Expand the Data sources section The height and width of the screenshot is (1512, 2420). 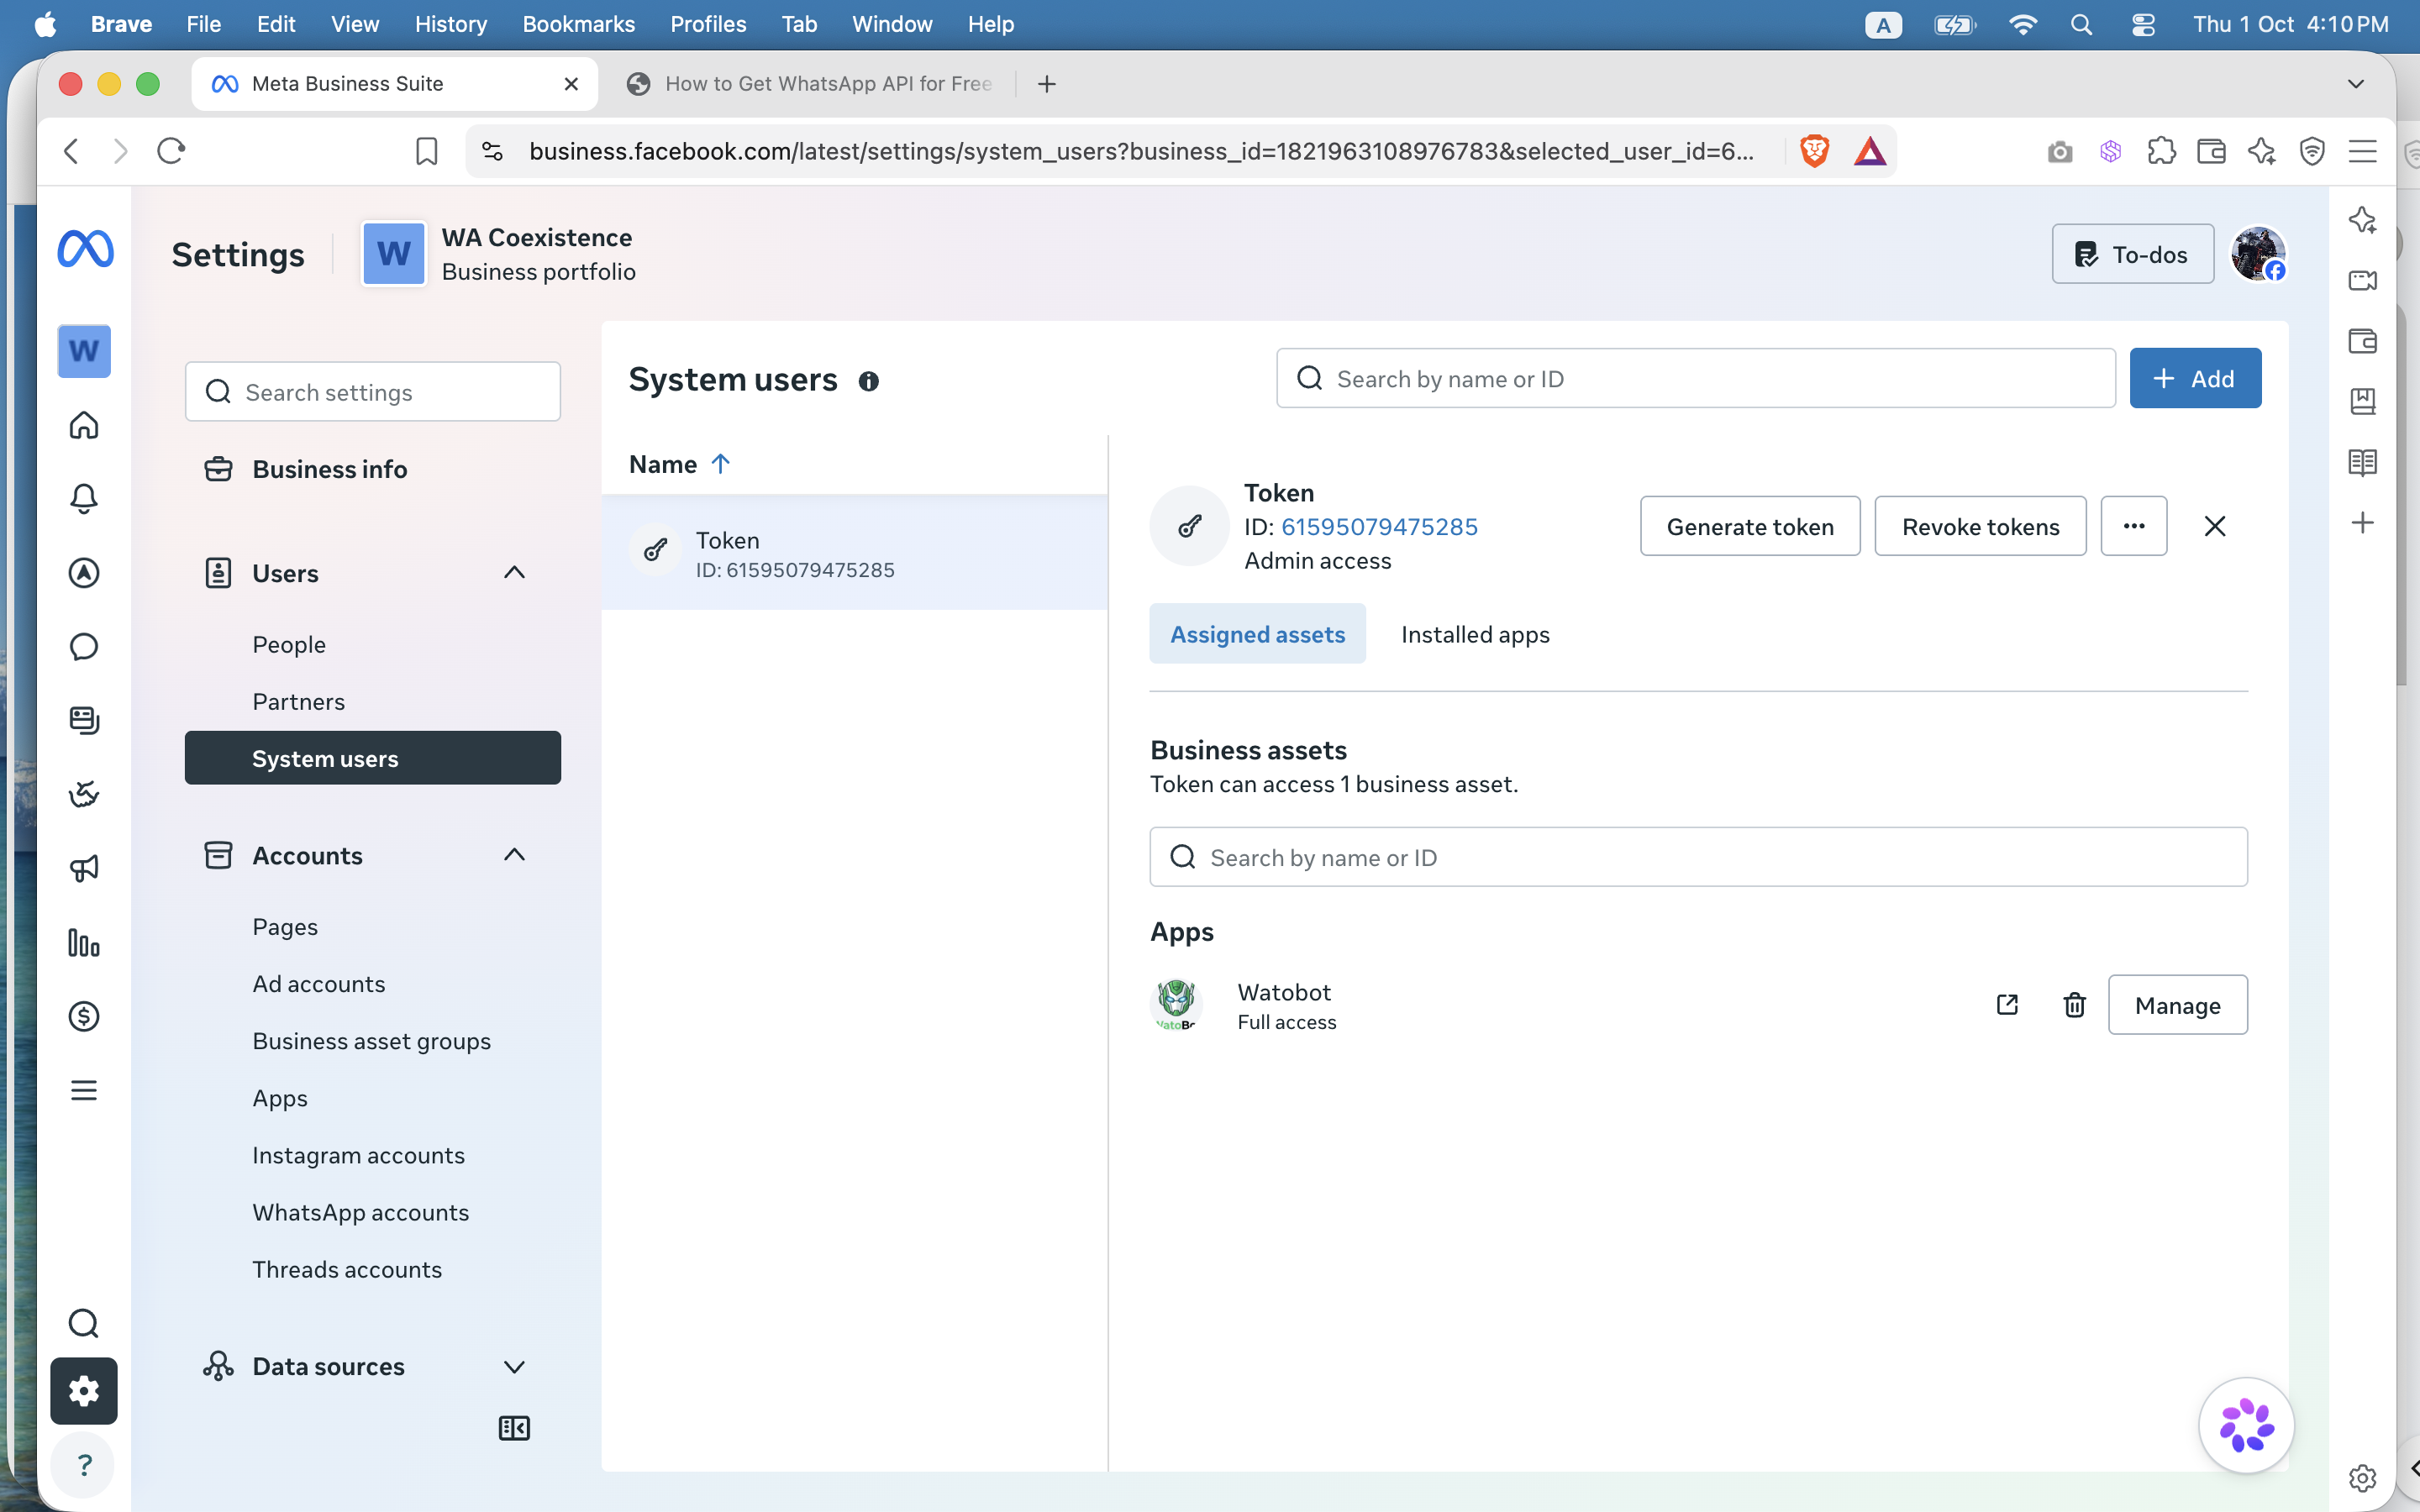(514, 1367)
